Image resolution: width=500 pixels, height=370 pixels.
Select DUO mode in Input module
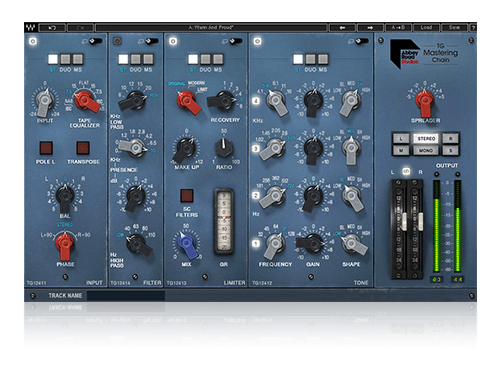tap(65, 59)
